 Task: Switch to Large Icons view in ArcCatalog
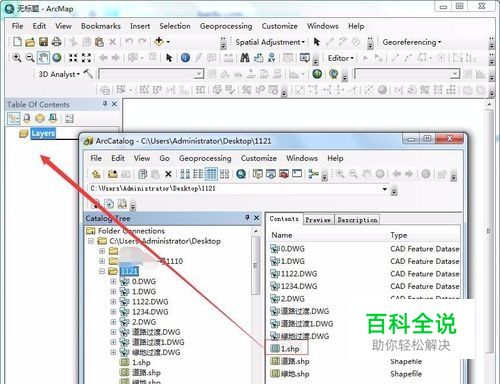pyautogui.click(x=185, y=174)
